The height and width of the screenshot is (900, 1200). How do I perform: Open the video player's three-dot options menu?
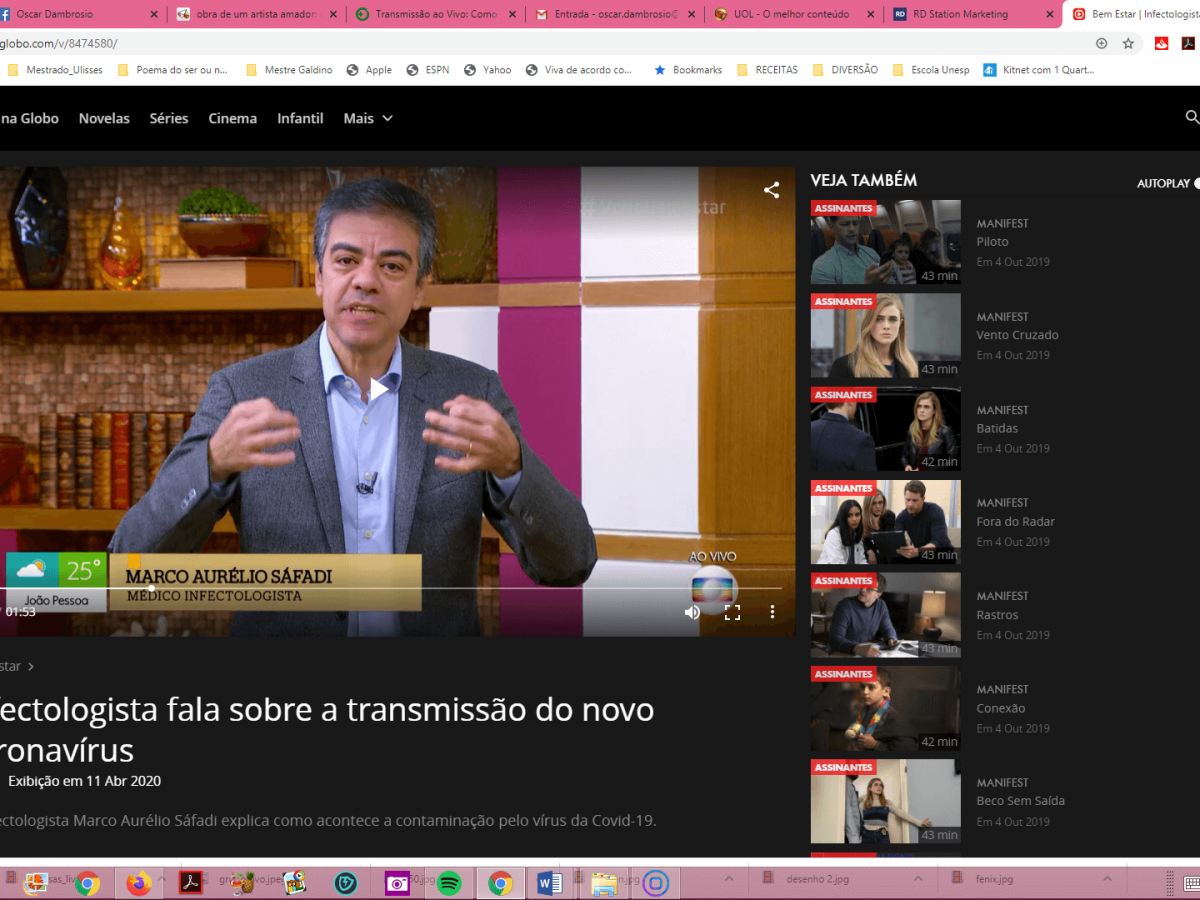coord(772,612)
